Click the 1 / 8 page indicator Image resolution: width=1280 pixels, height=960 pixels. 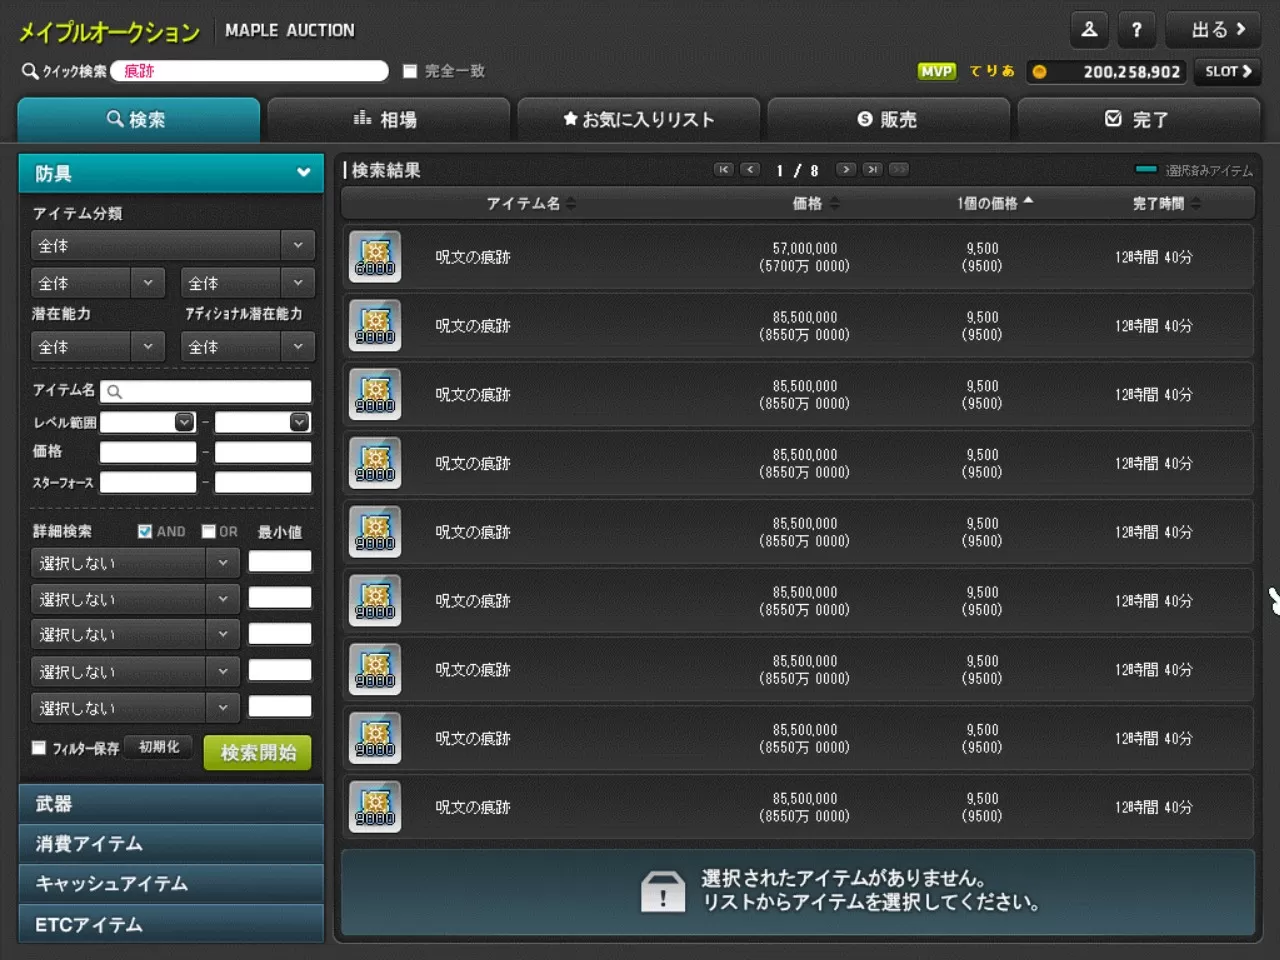[797, 171]
